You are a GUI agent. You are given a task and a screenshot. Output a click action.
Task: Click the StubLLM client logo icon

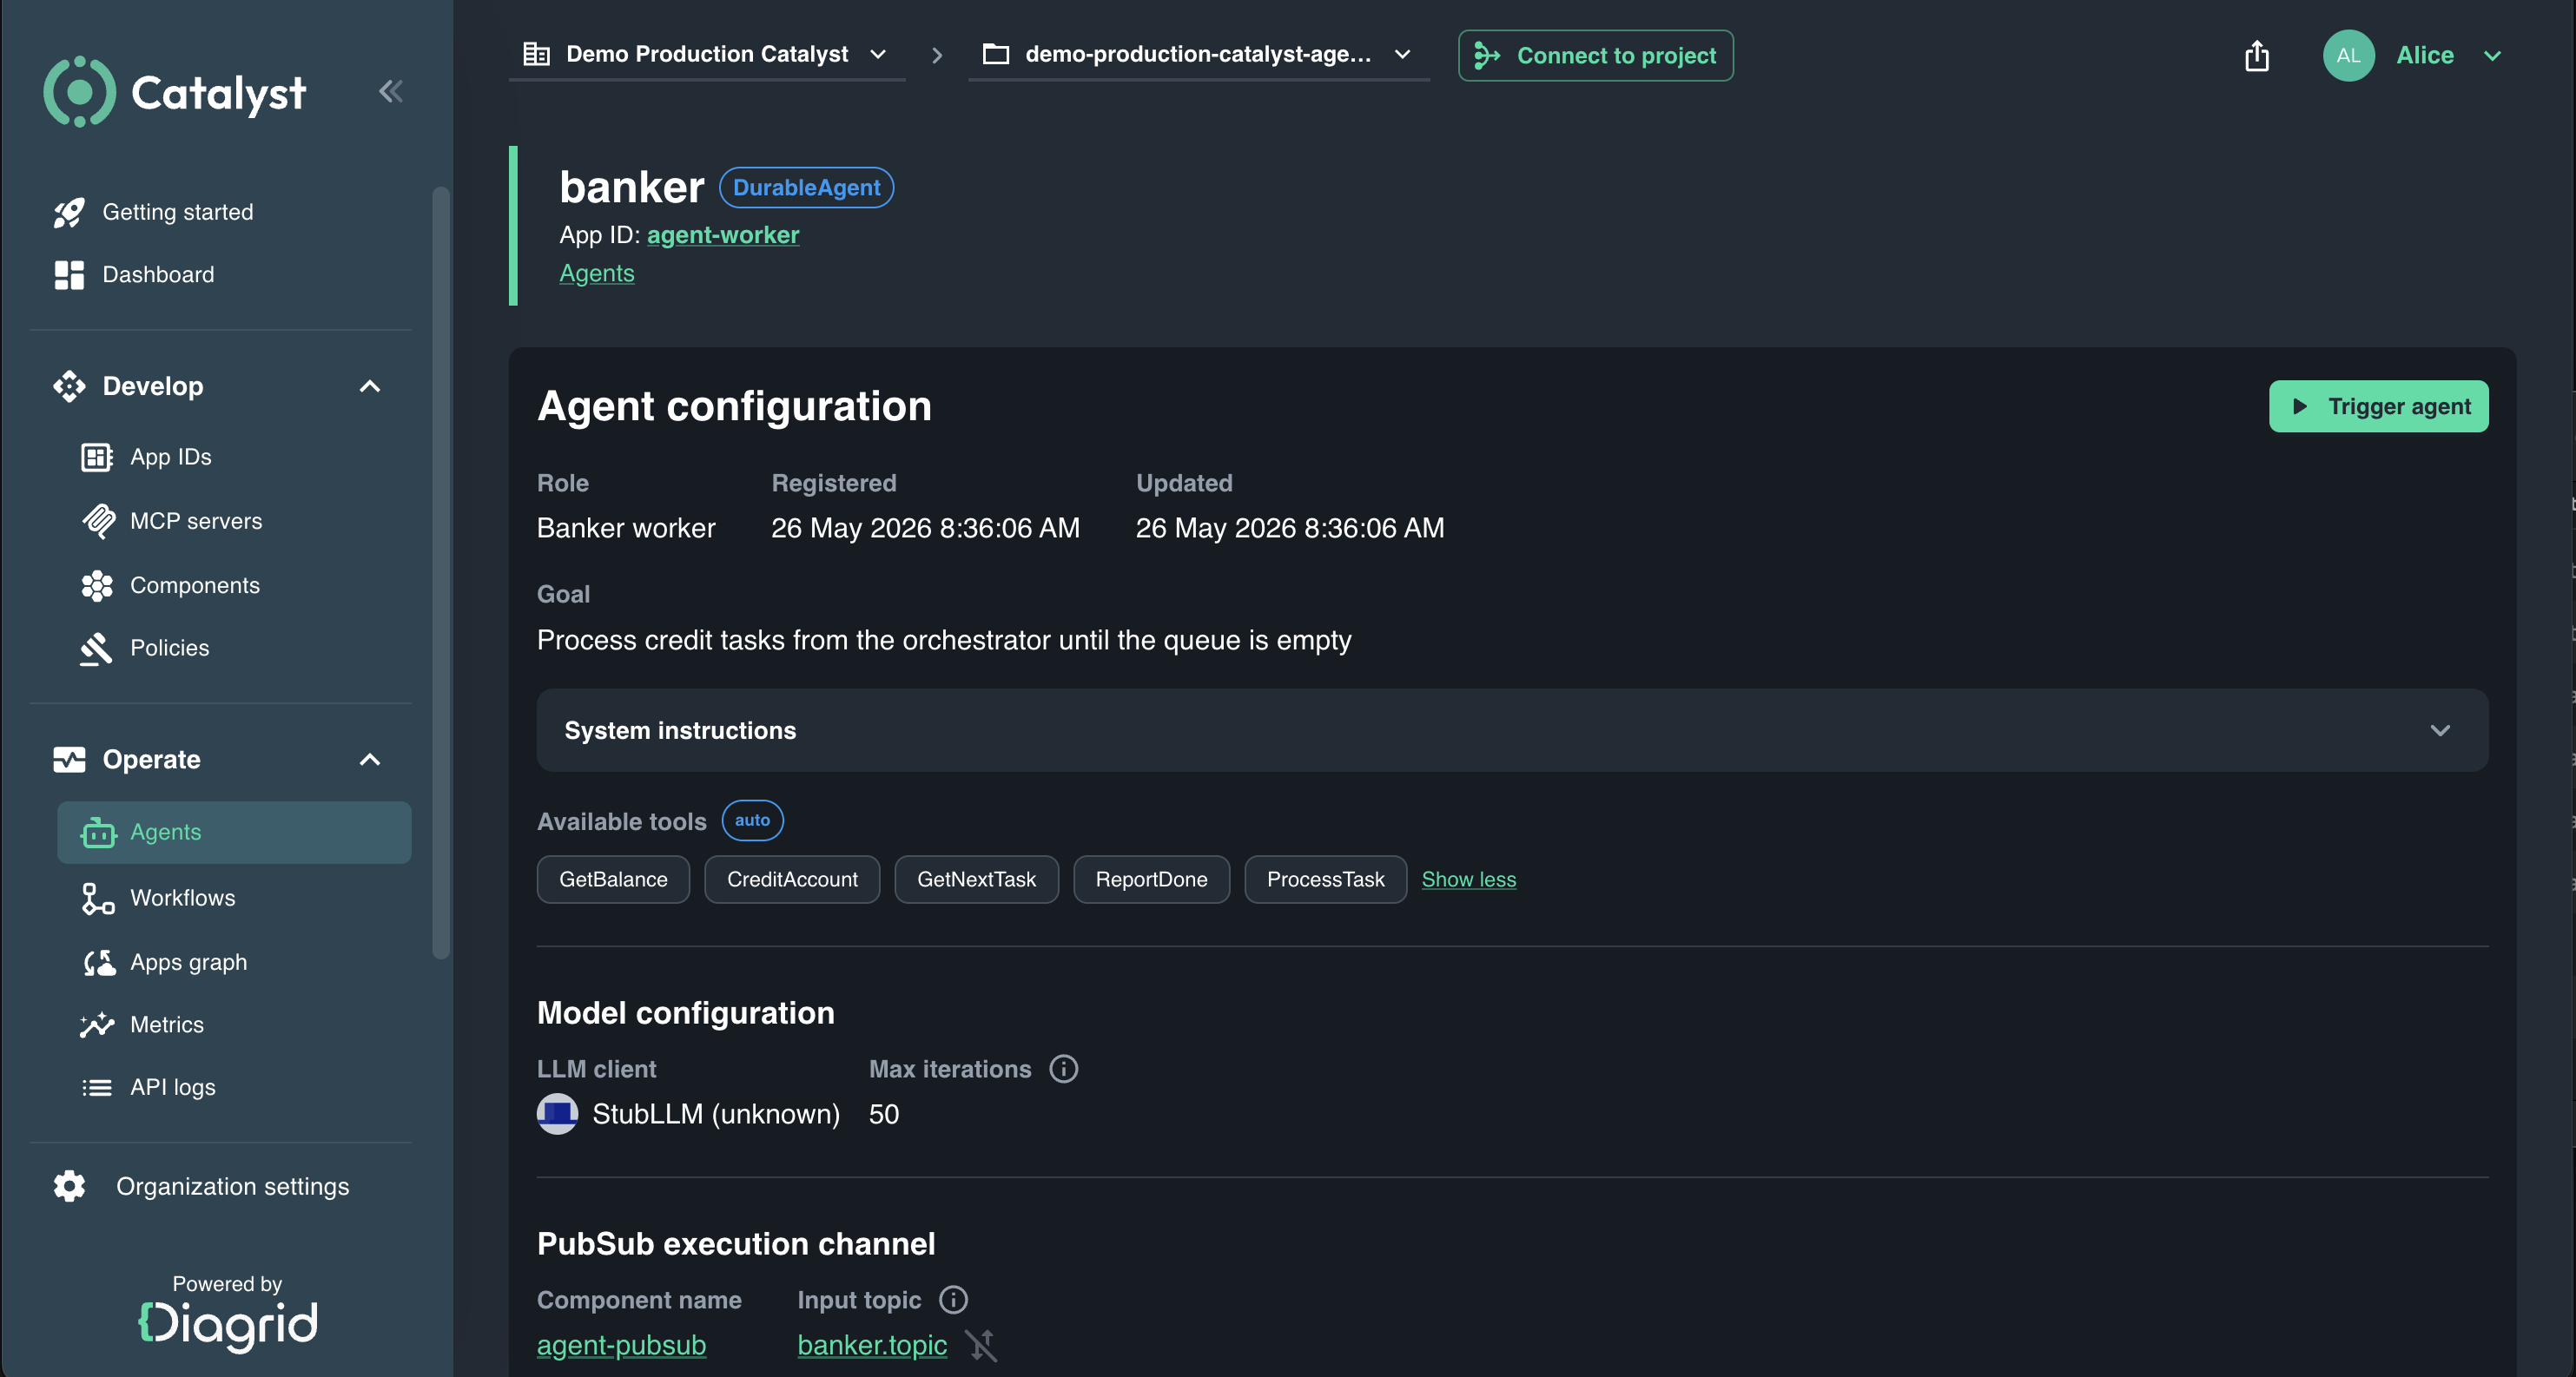coord(557,1114)
